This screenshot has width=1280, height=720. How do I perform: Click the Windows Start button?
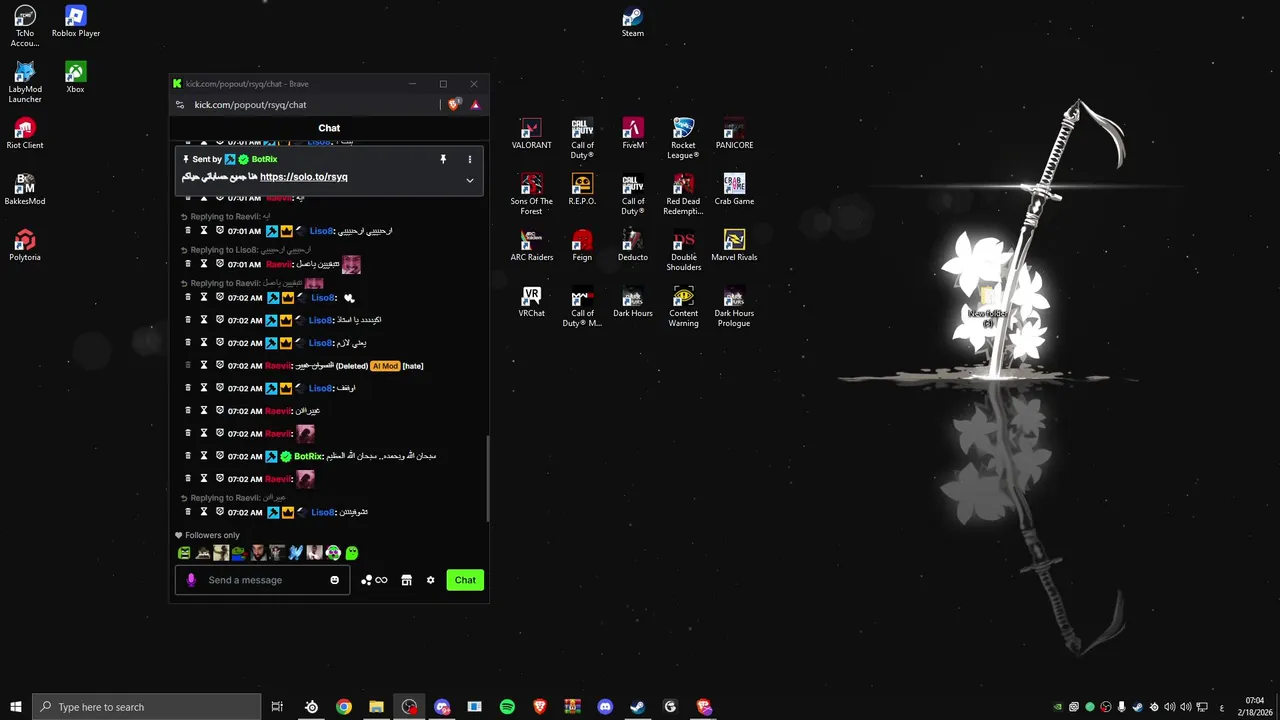click(x=15, y=707)
